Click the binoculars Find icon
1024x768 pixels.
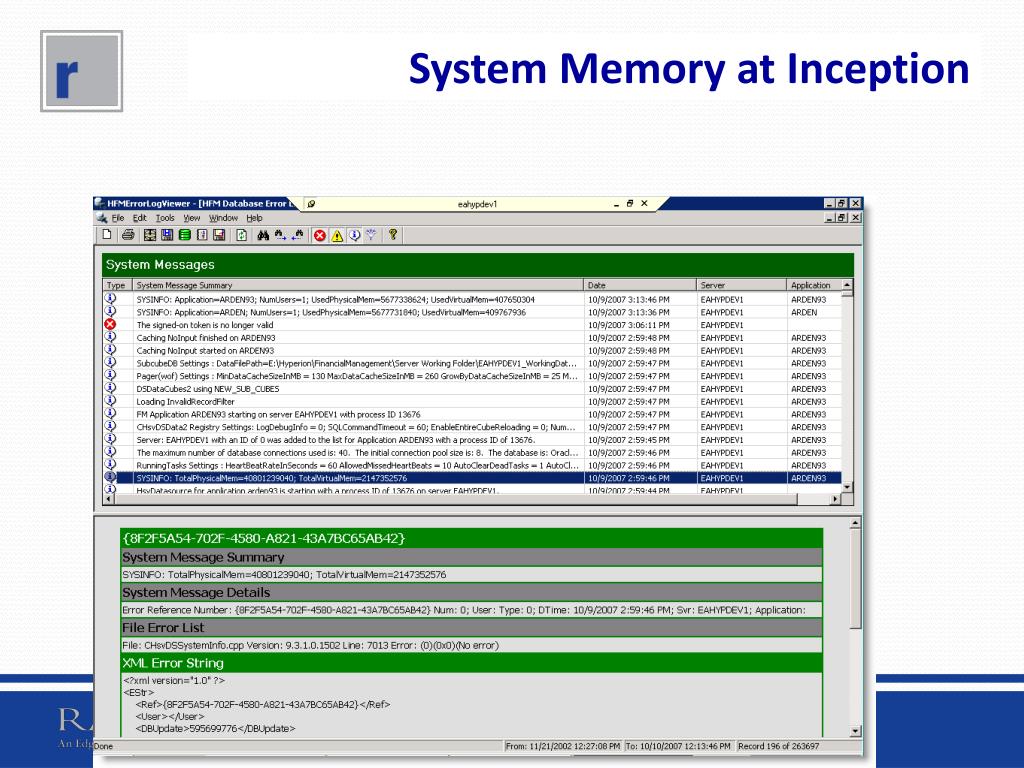coord(263,235)
